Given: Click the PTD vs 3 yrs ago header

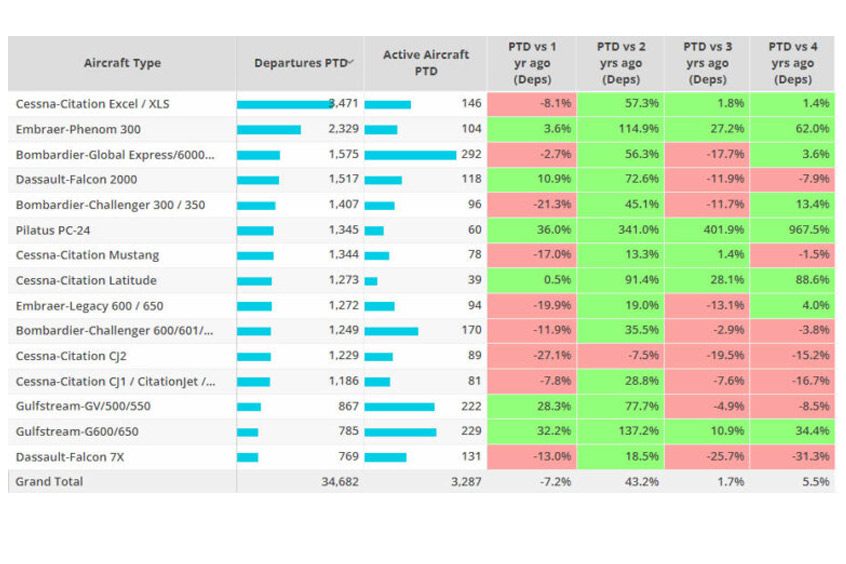Looking at the screenshot, I should click(x=707, y=63).
